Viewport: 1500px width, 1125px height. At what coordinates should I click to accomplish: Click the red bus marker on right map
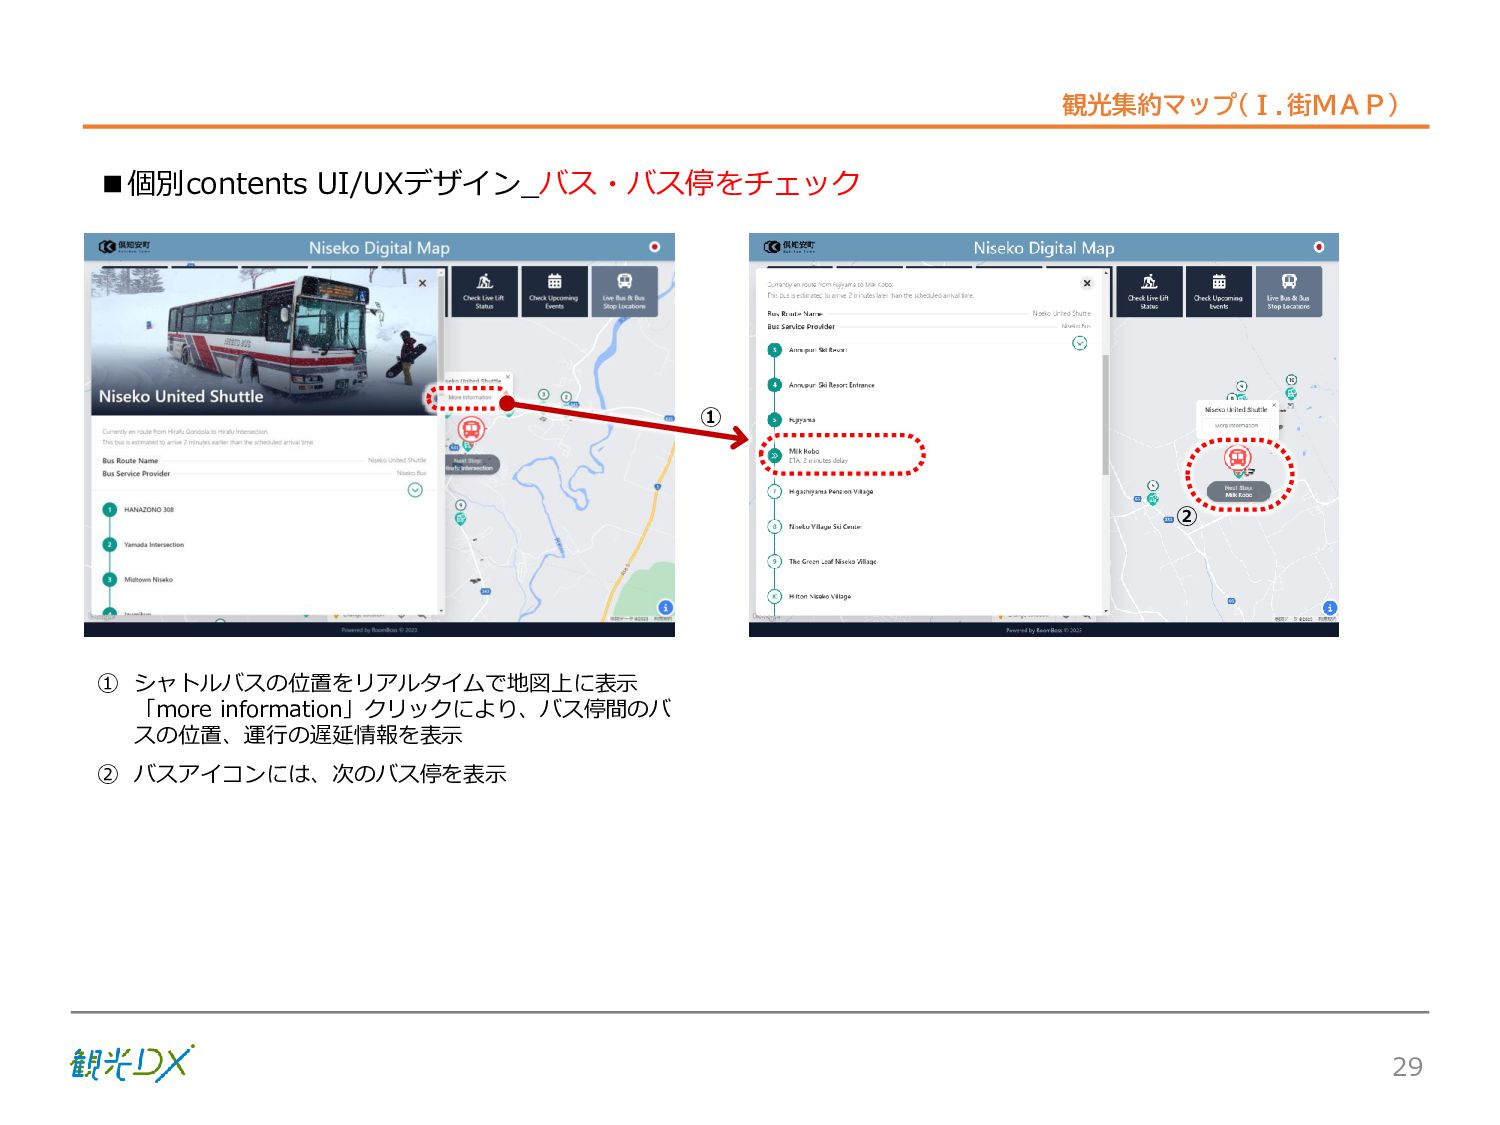click(1238, 459)
